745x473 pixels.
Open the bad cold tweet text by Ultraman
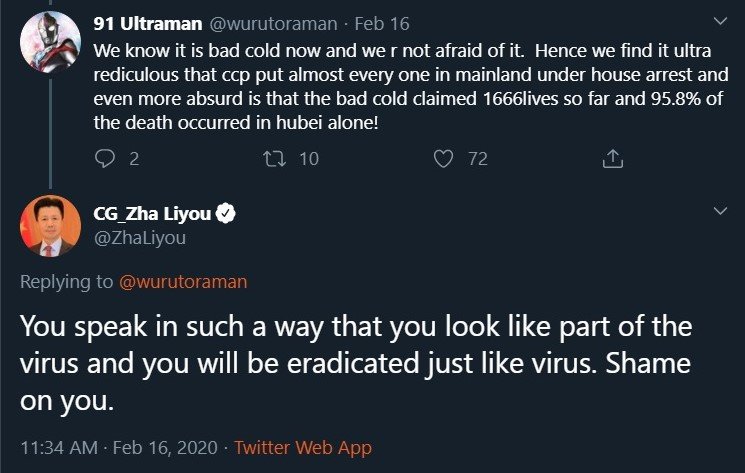tap(411, 87)
